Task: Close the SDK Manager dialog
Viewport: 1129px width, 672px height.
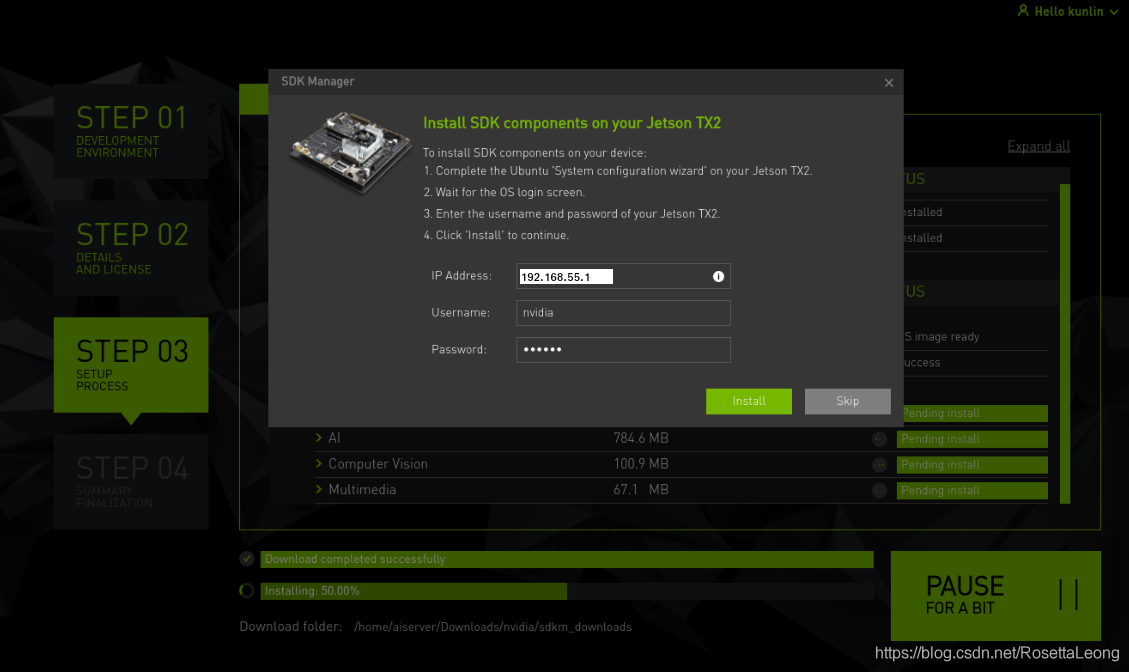Action: click(889, 83)
